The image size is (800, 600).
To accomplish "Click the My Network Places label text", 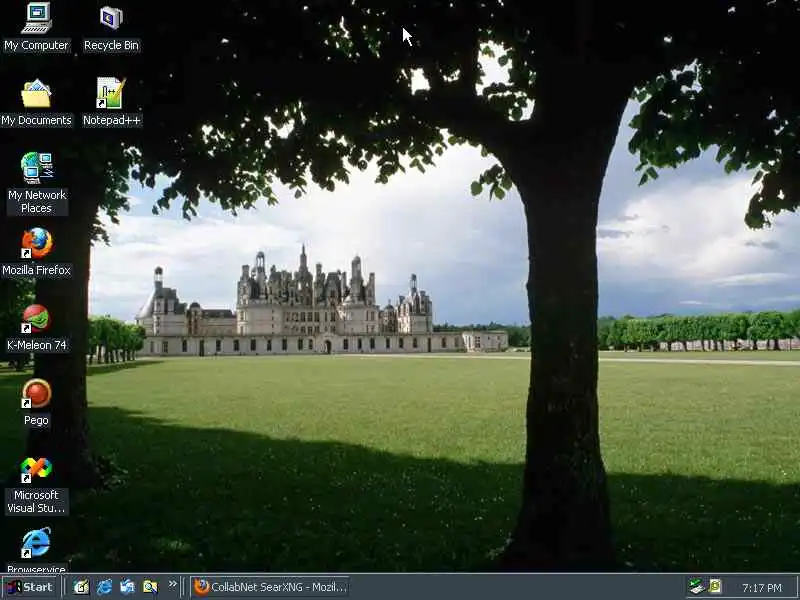I will [x=37, y=202].
